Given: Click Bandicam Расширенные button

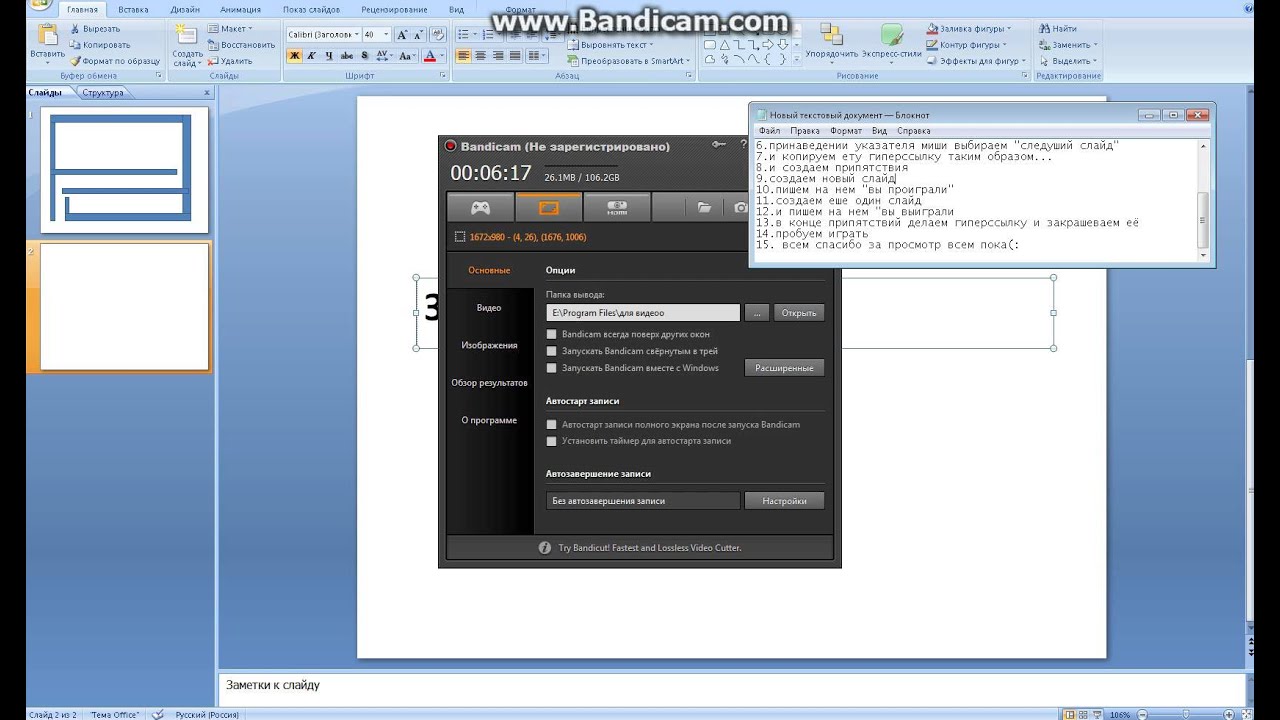Looking at the screenshot, I should coord(784,368).
